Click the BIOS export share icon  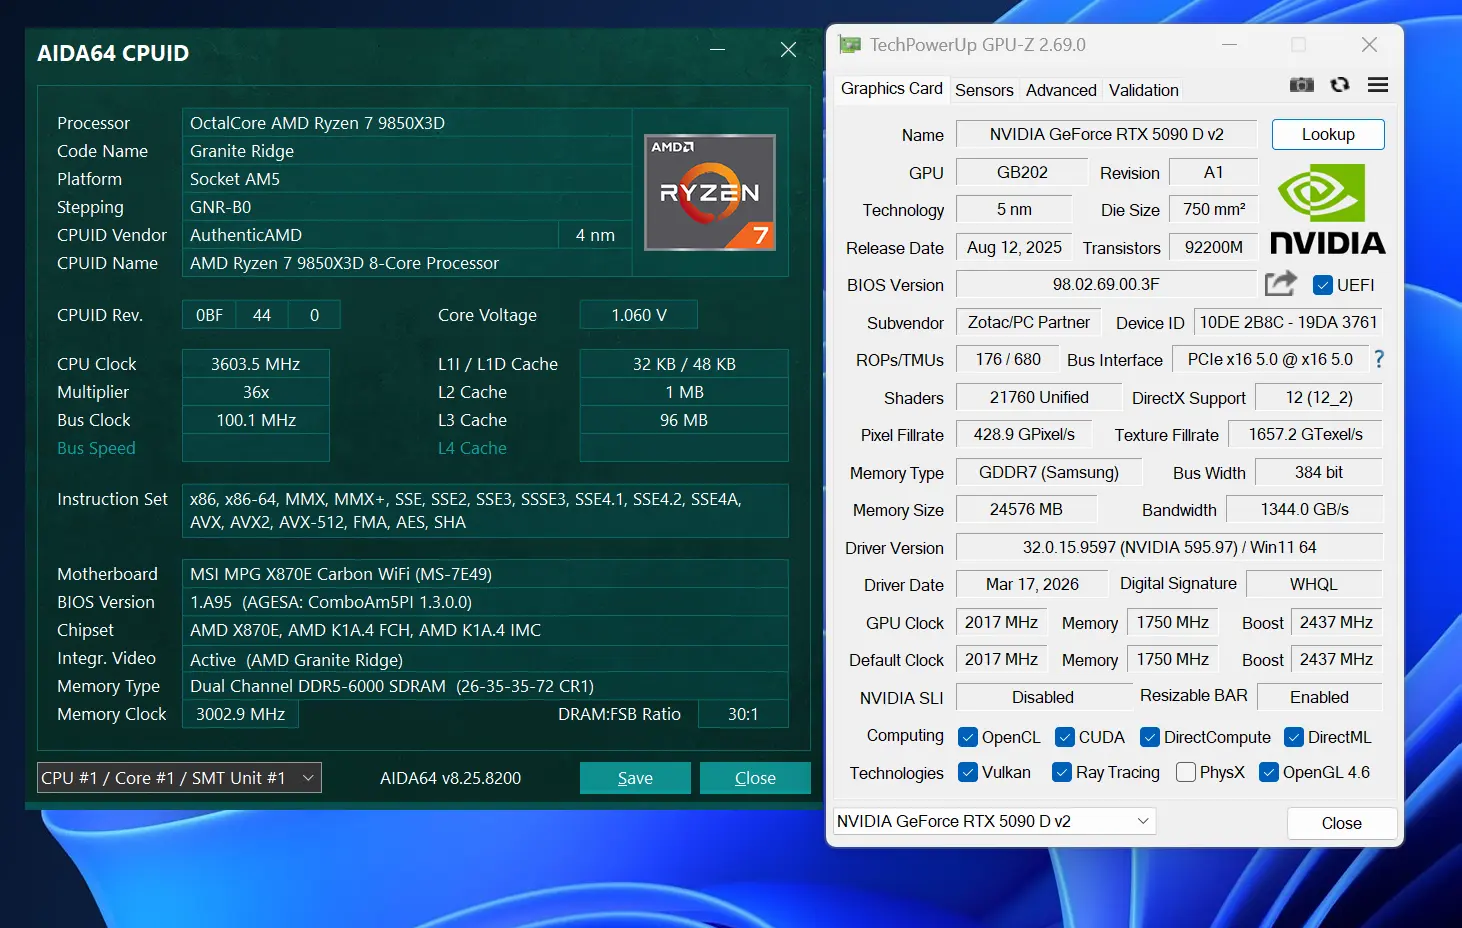(x=1280, y=284)
